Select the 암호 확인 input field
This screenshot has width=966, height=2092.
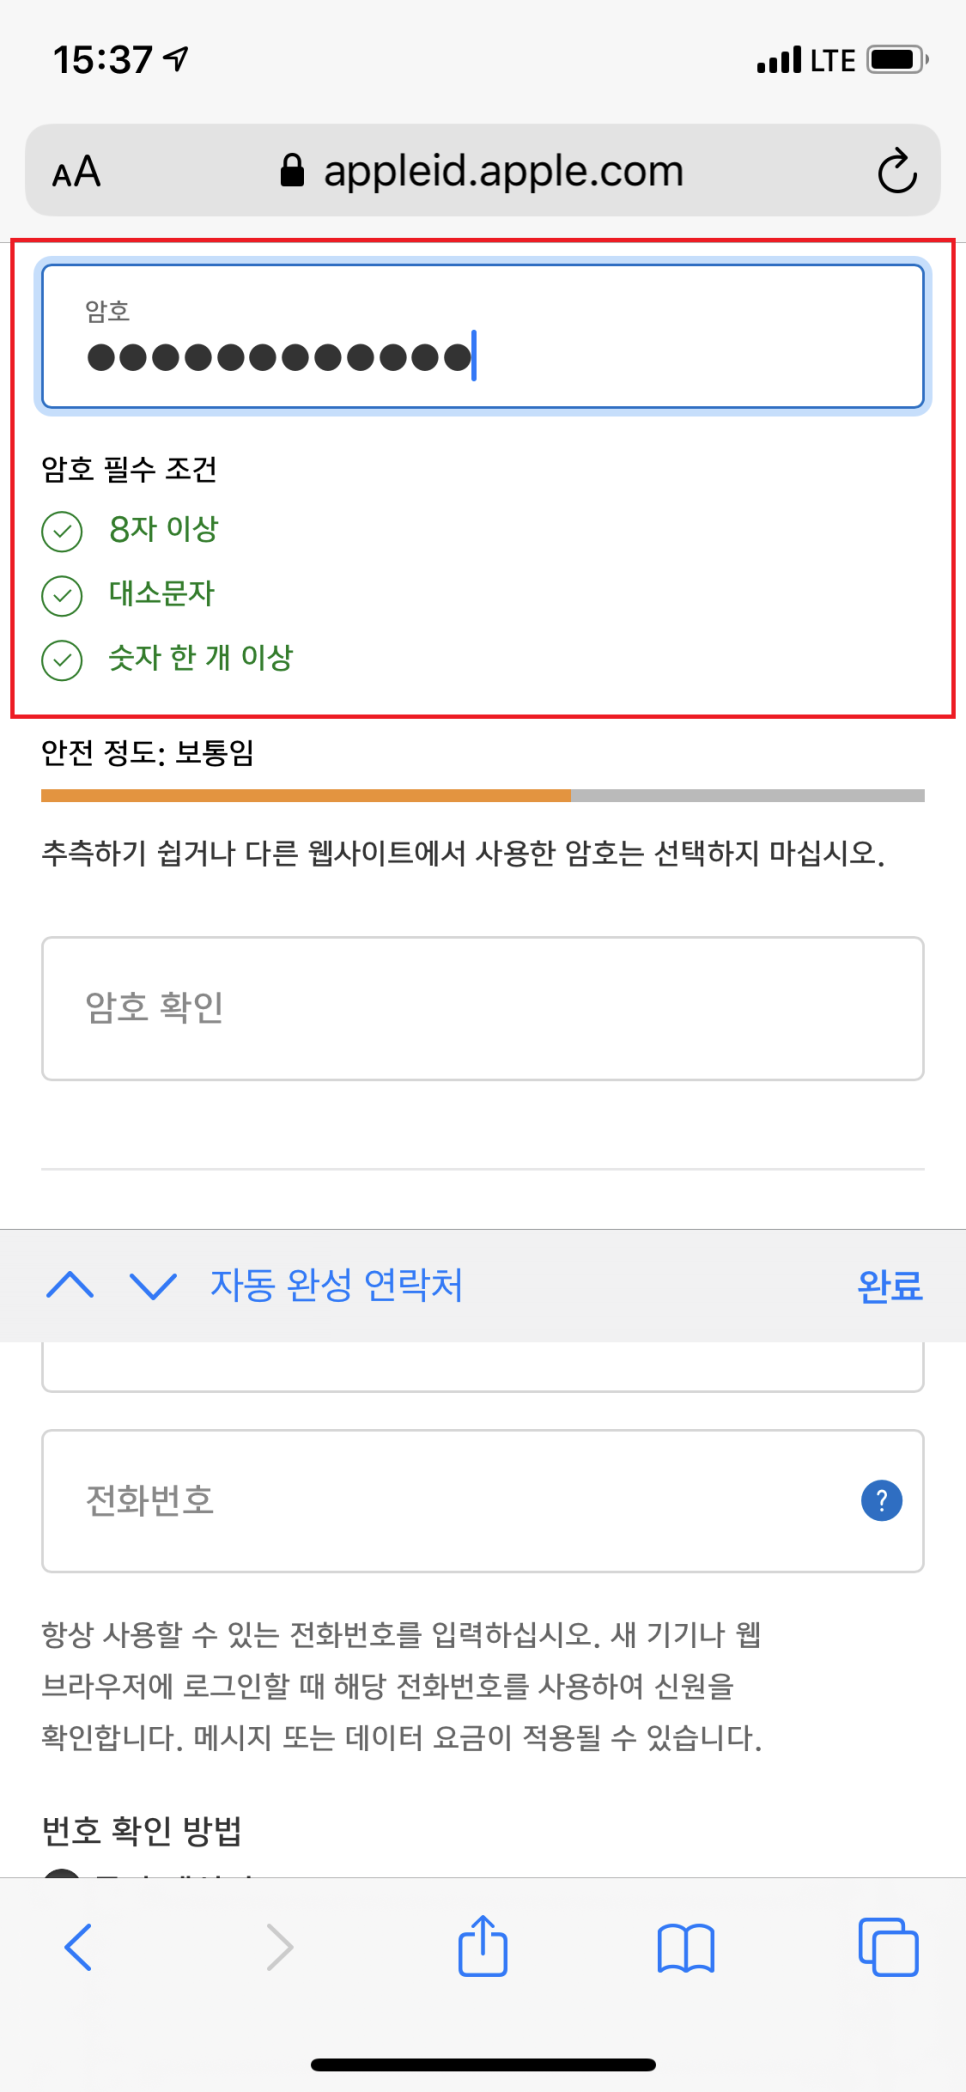(483, 1007)
